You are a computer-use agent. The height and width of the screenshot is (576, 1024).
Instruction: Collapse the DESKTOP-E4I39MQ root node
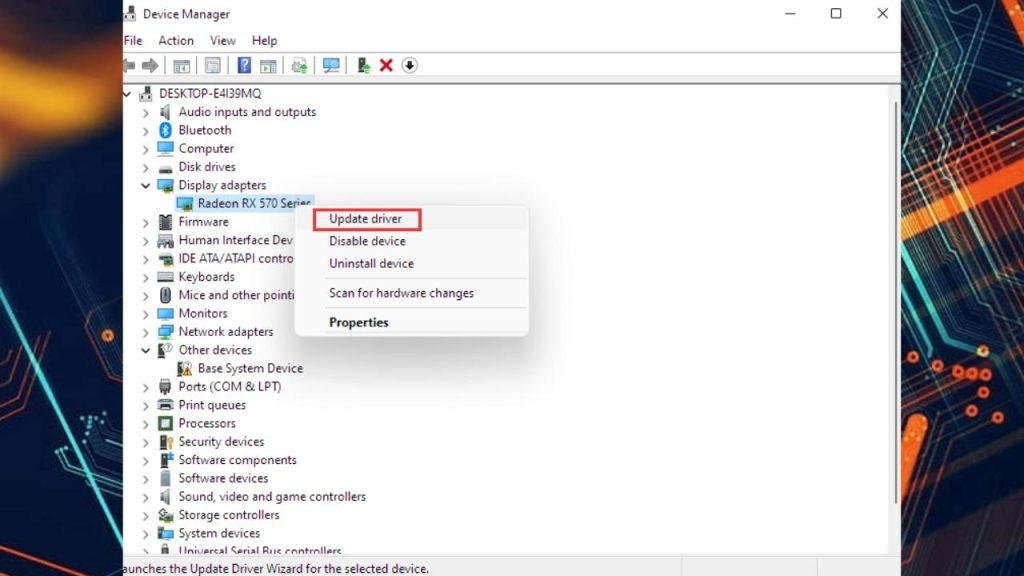pyautogui.click(x=127, y=94)
